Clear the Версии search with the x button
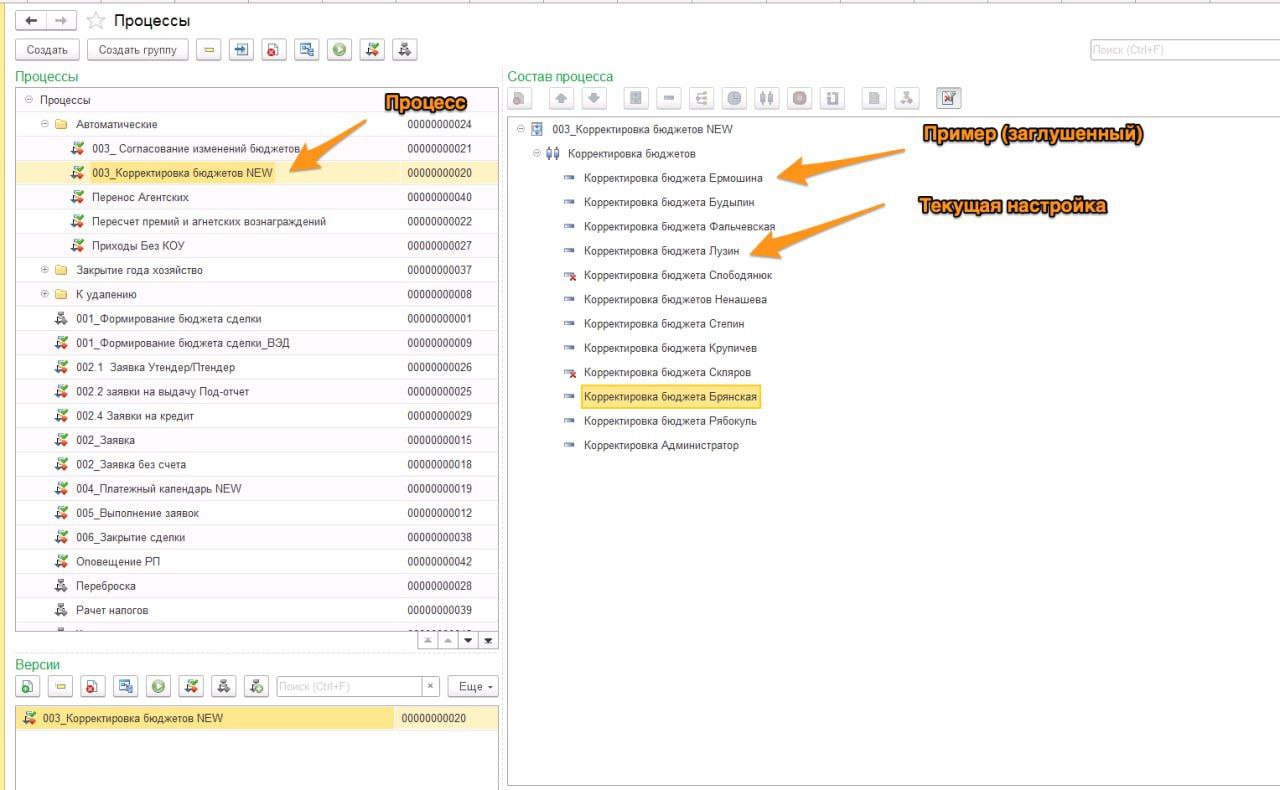The width and height of the screenshot is (1280, 790). tap(430, 686)
